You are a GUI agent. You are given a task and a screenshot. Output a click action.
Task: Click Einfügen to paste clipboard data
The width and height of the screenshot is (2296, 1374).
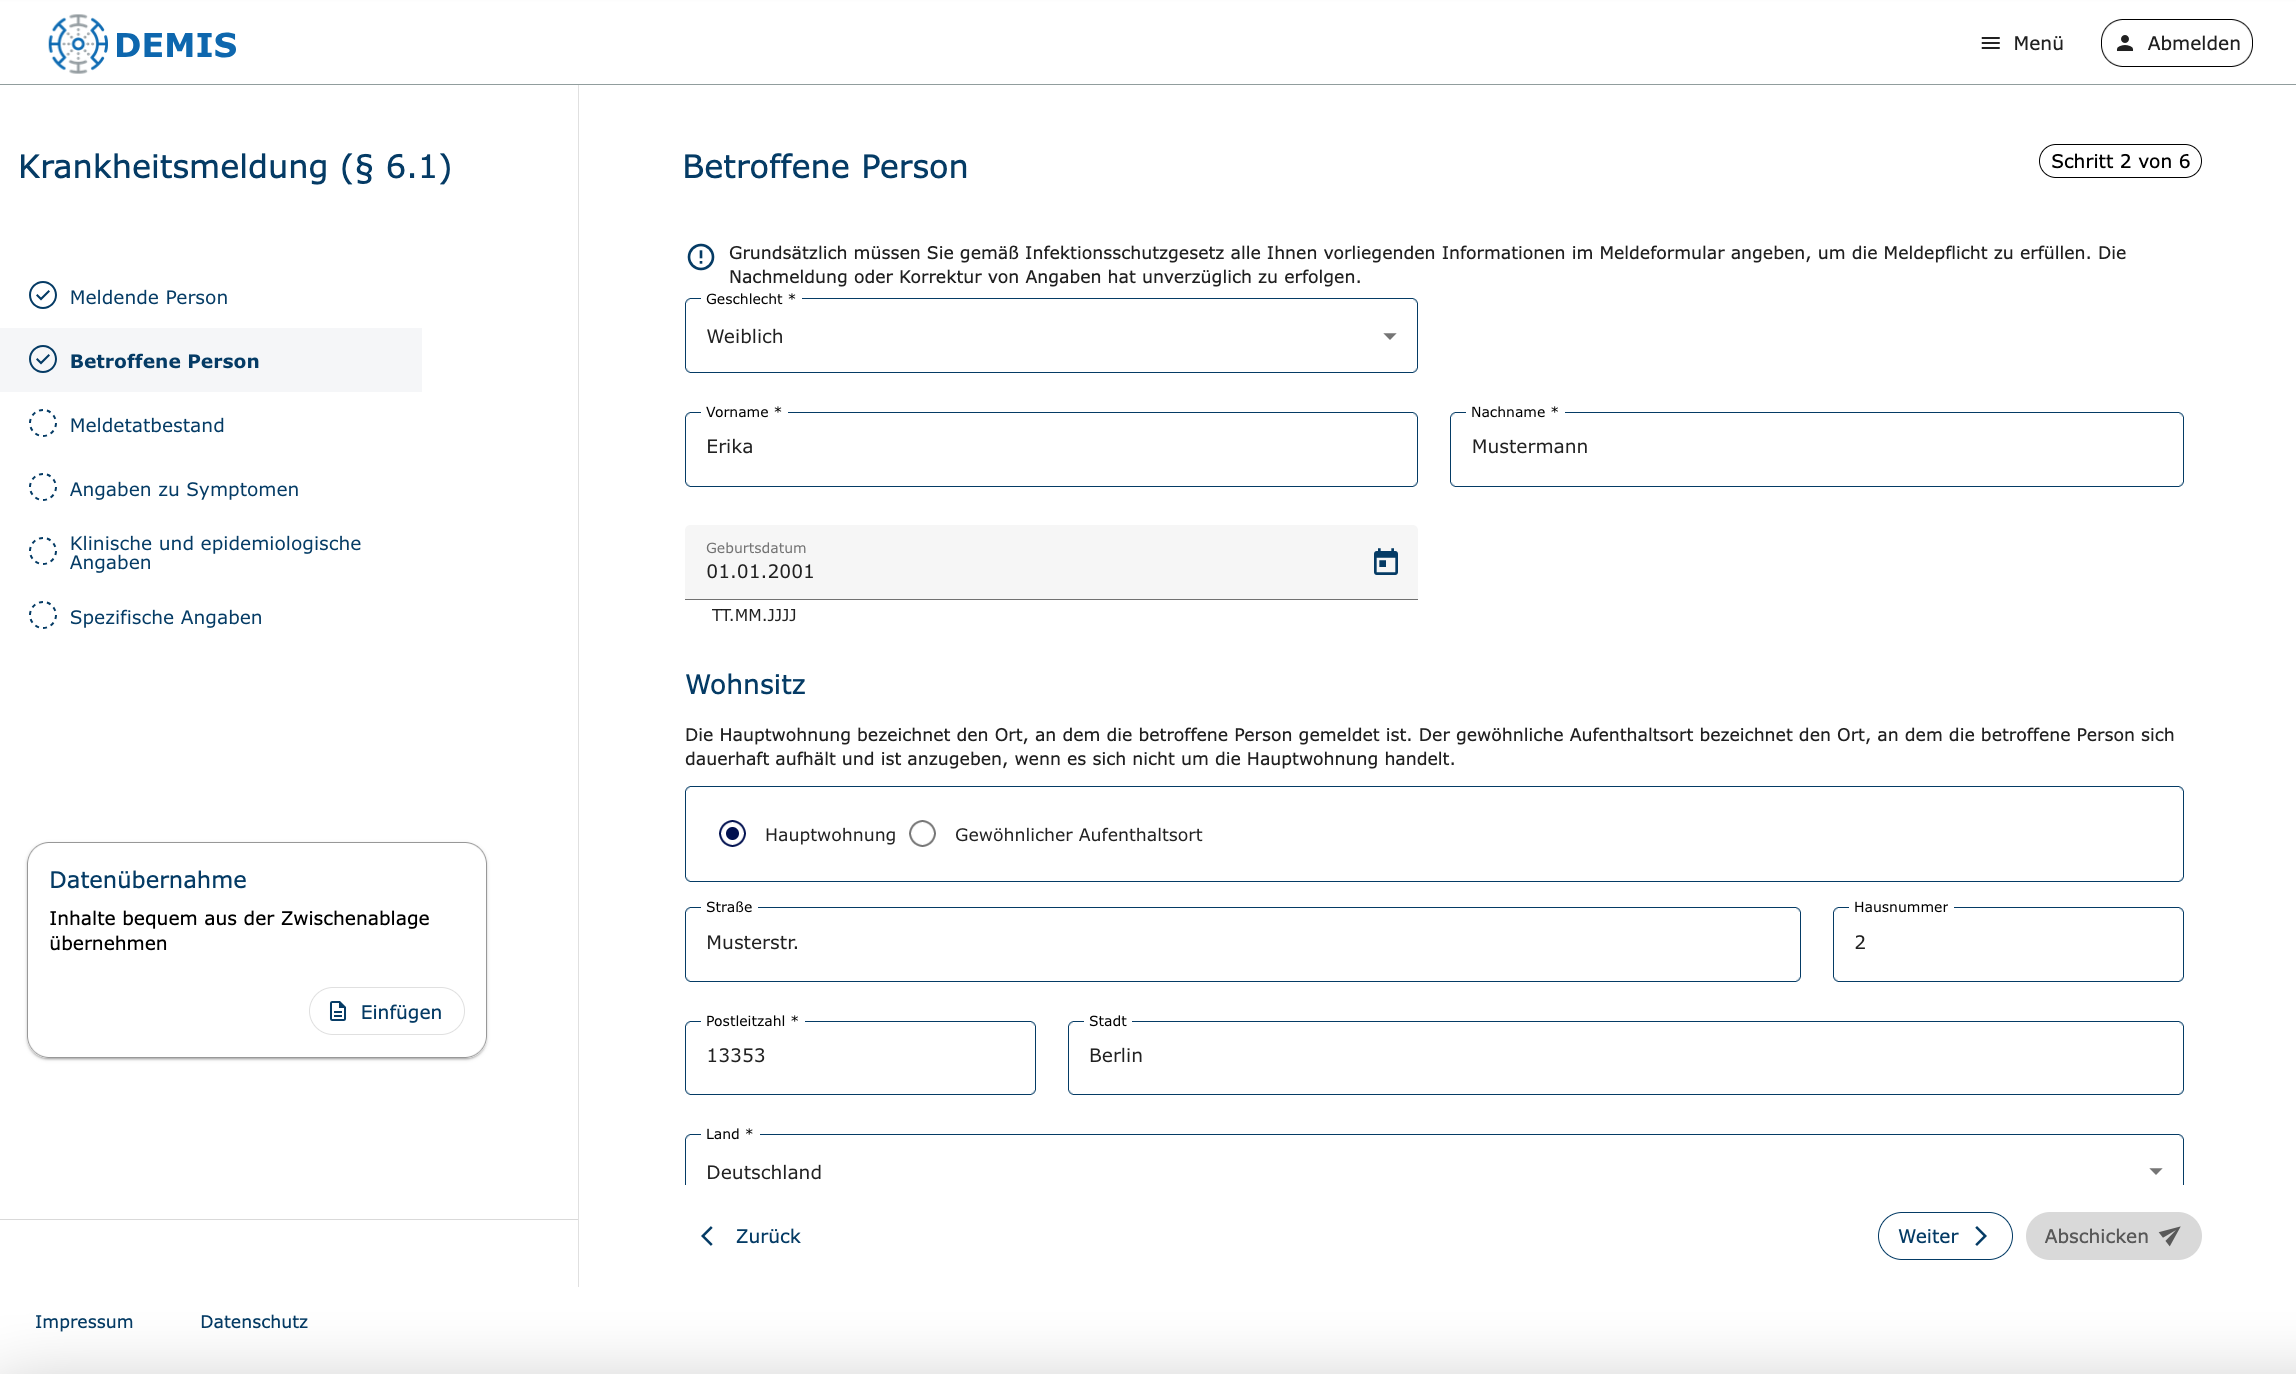pyautogui.click(x=387, y=1012)
